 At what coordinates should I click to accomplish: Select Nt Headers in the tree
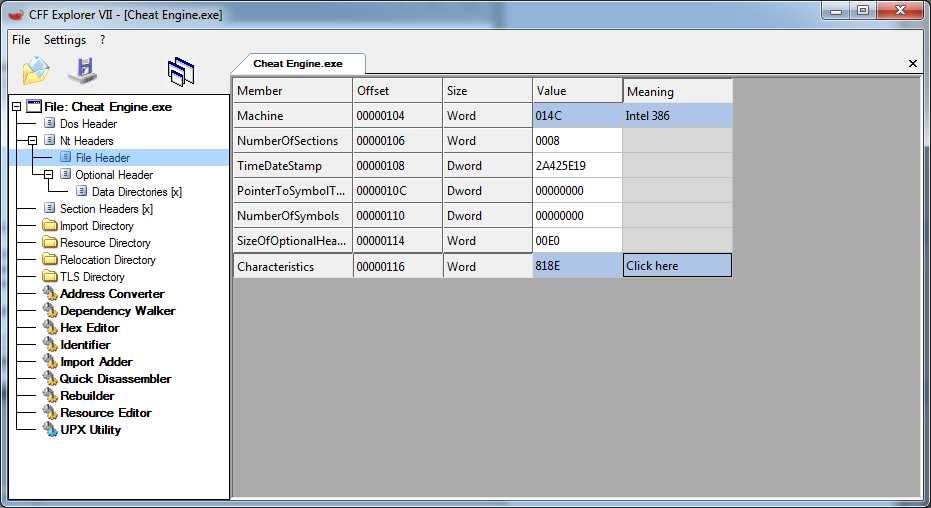[87, 141]
